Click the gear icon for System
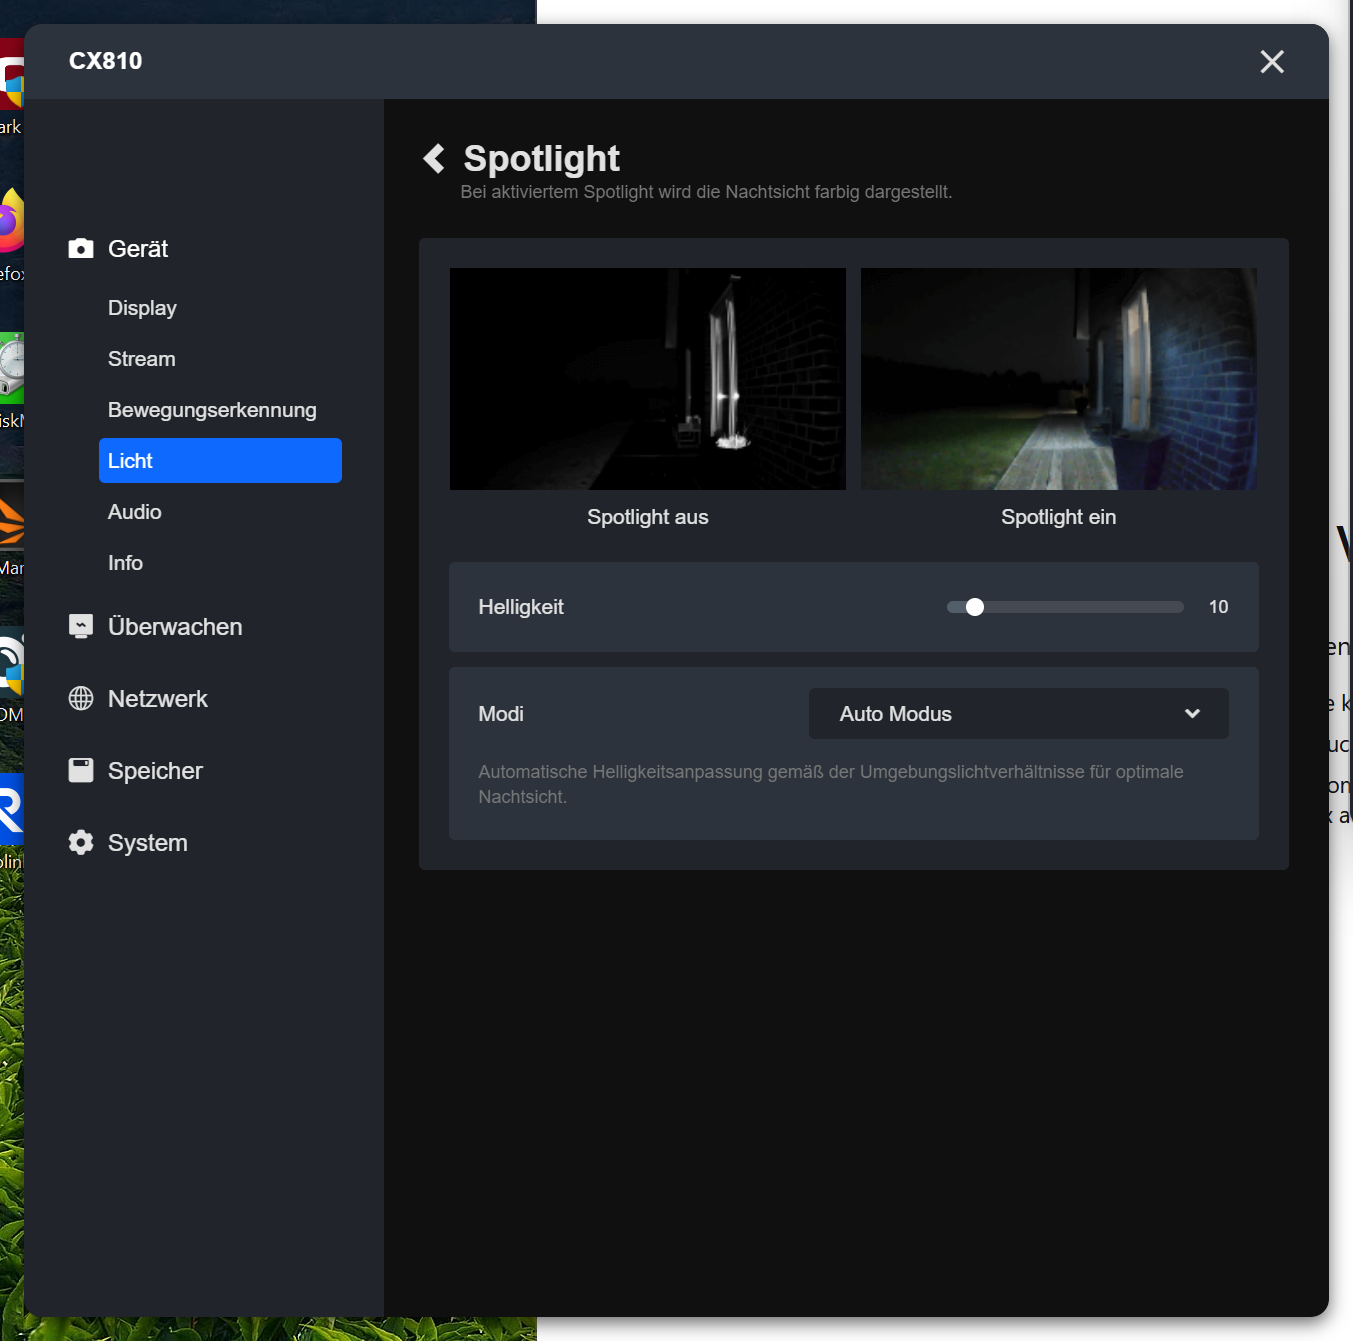The height and width of the screenshot is (1341, 1353). [81, 843]
